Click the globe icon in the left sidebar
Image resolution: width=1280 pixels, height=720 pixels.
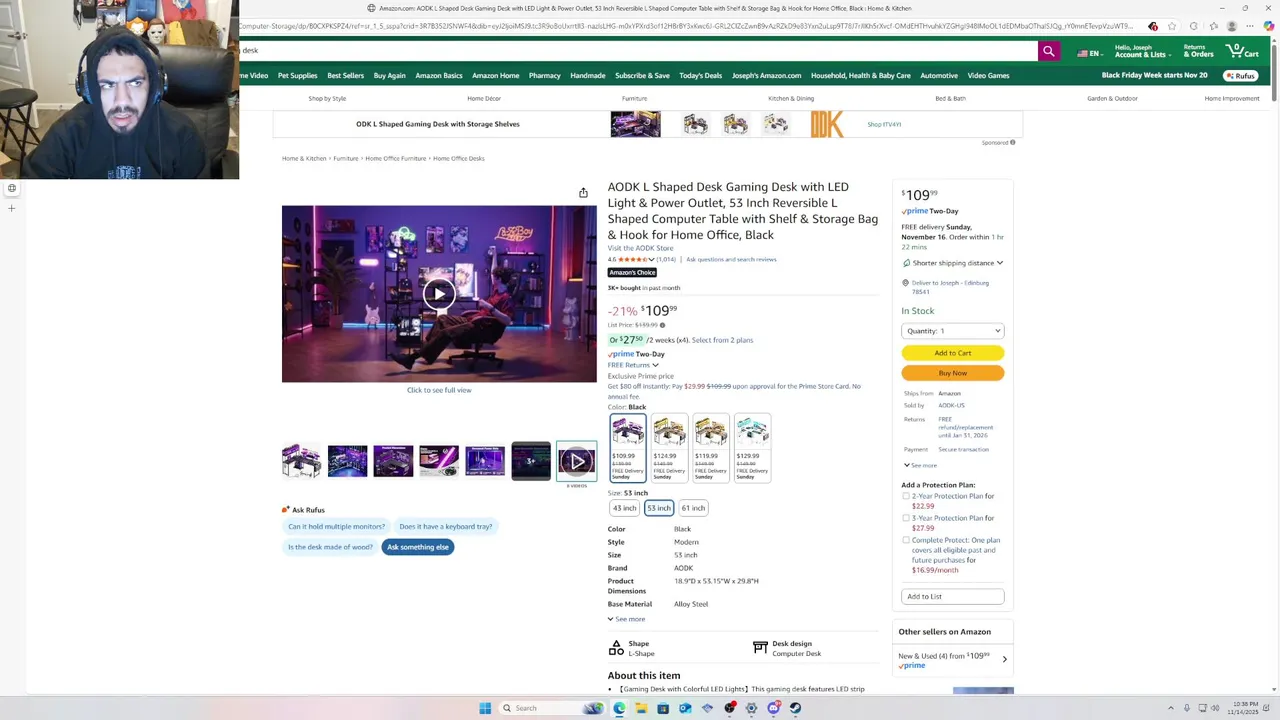[12, 188]
